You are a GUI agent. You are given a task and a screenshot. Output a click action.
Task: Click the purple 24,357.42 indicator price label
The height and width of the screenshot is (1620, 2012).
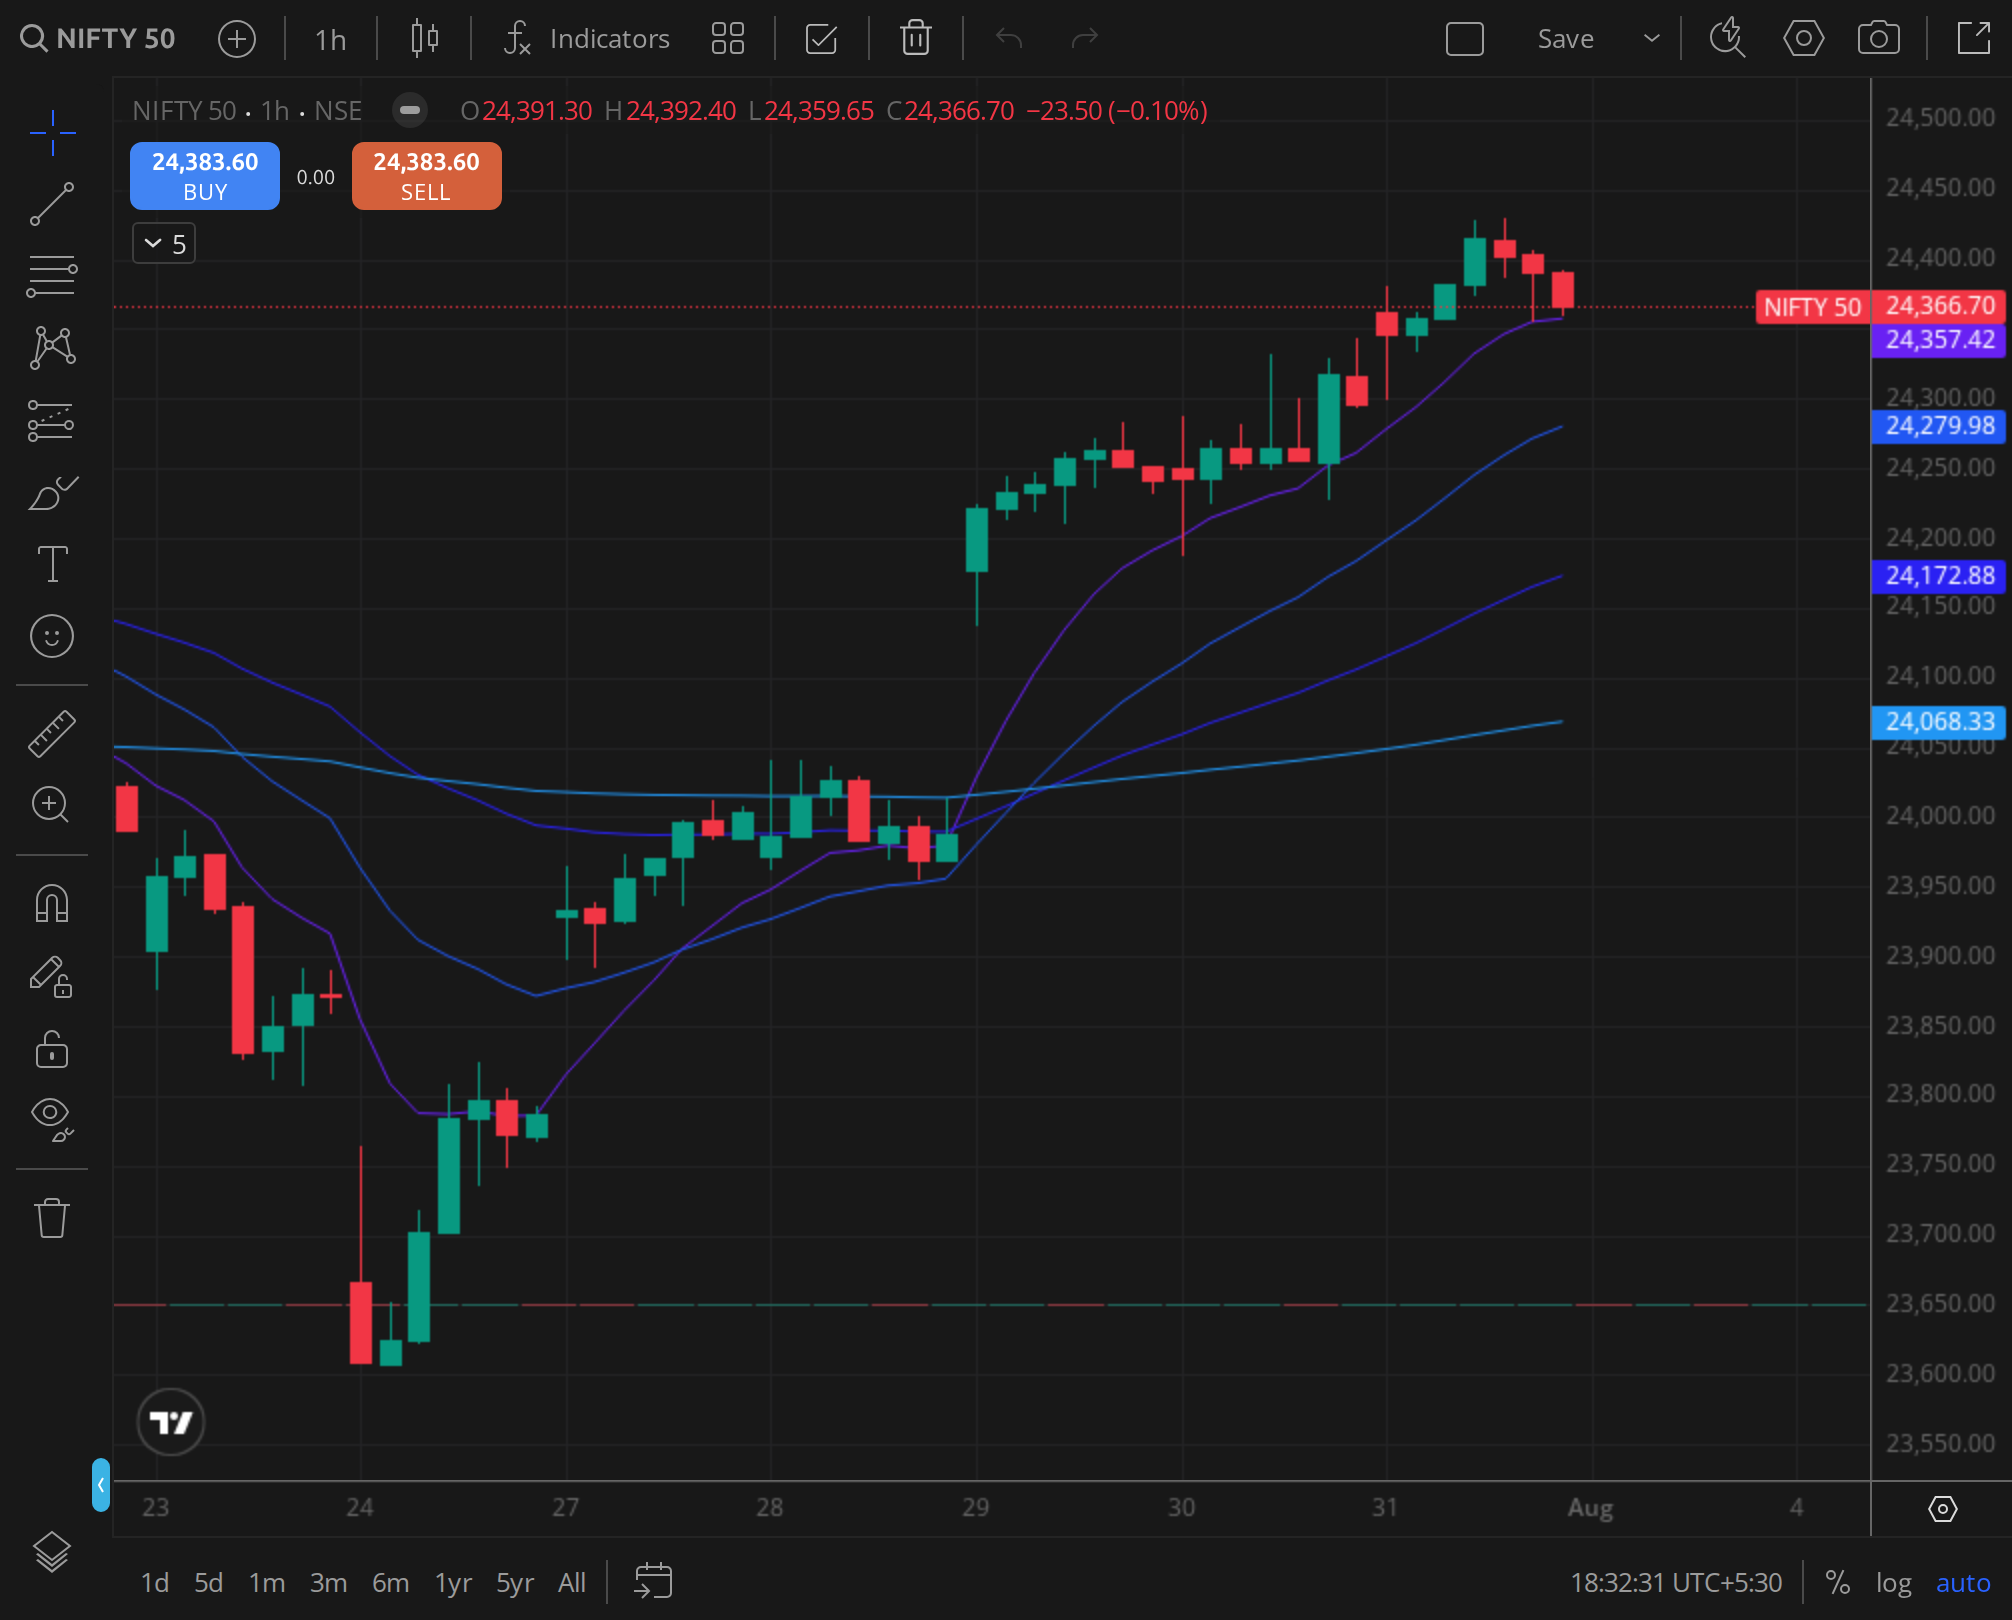coord(1939,340)
